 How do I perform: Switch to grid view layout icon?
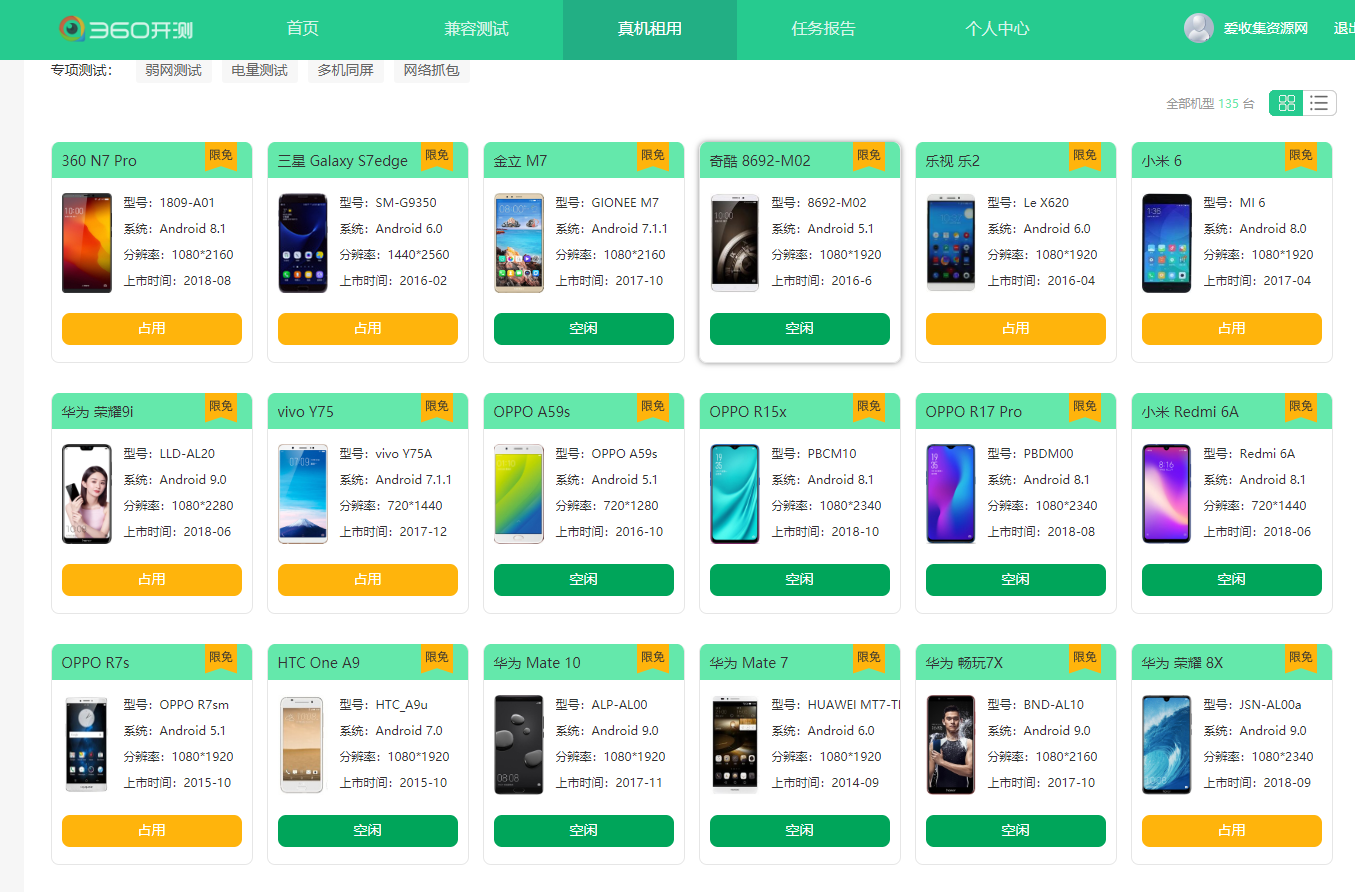pos(1287,103)
